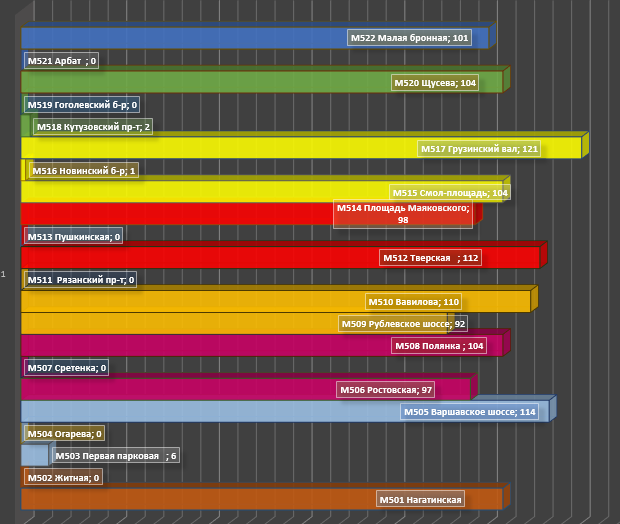Select the M517 Грузинский вал; 121 label
Image resolution: width=620 pixels, height=524 pixels.
pyautogui.click(x=479, y=149)
